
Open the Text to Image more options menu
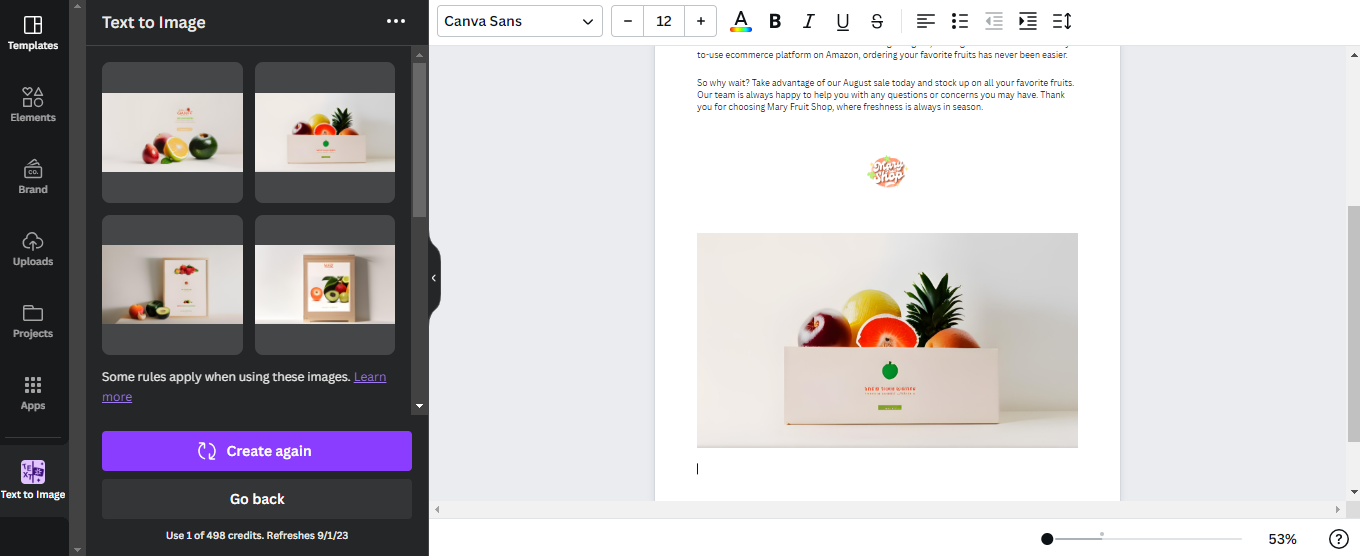point(396,22)
